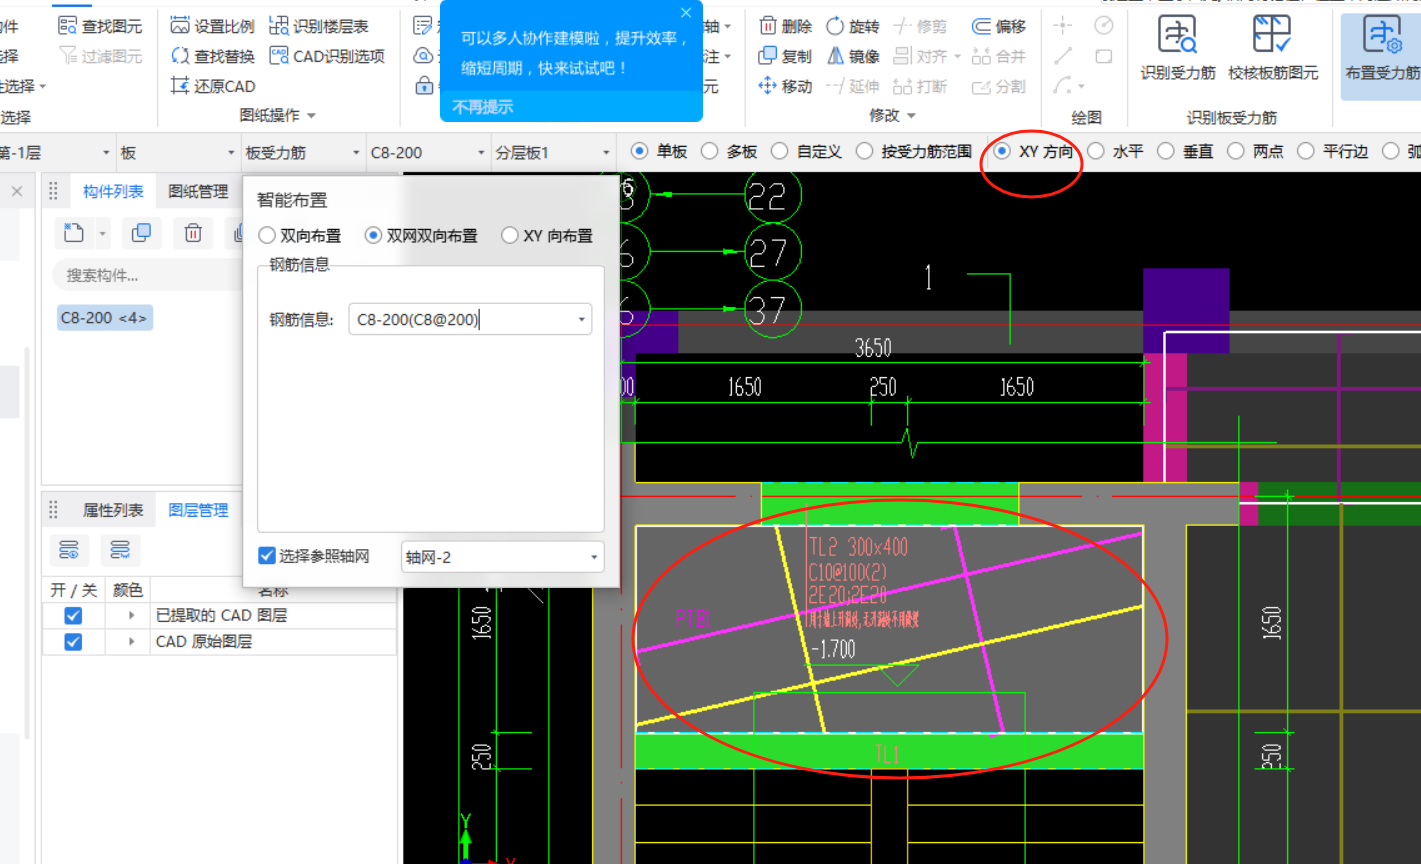Screen dimensions: 1421x864
Task: Select the C8-200 <4> component item
Action: (104, 318)
